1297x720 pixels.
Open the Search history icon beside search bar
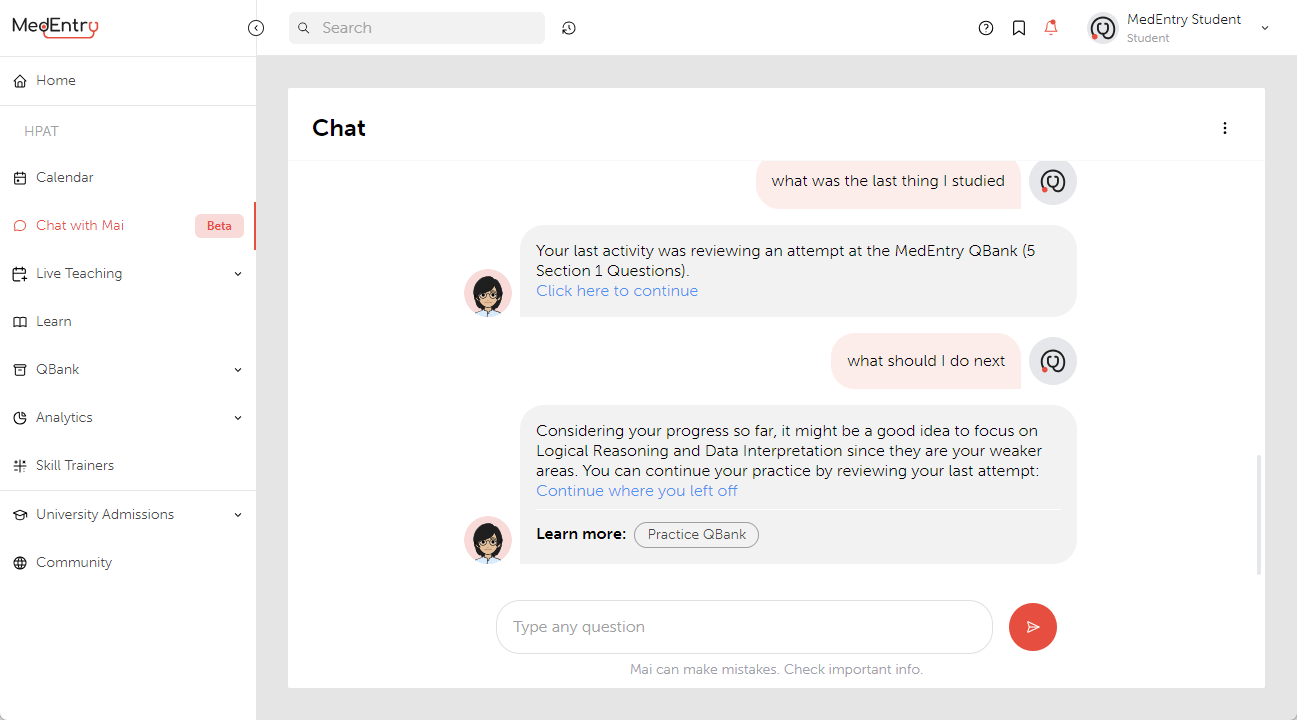[568, 27]
